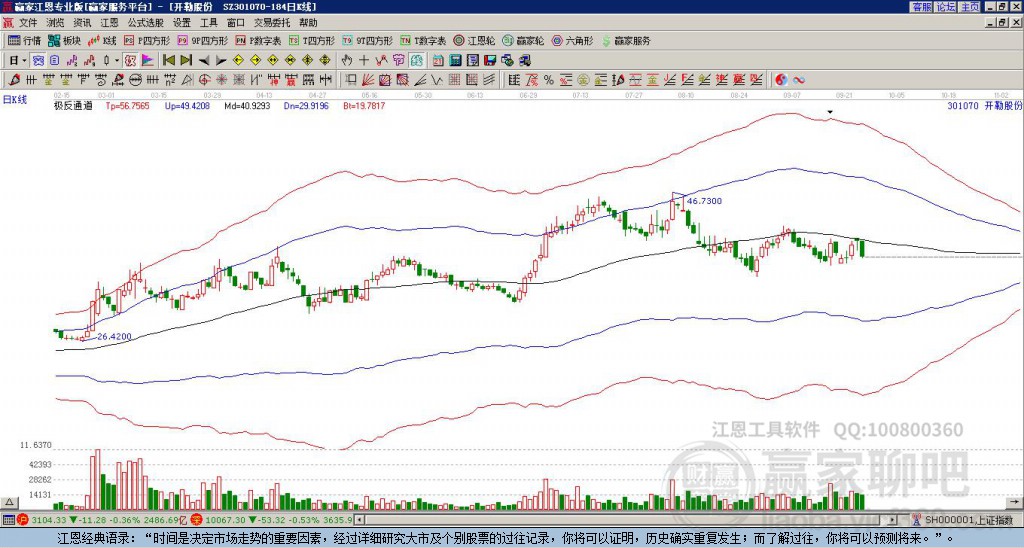Click the 46.7300 price high label
Viewport: 1024px width, 548px height.
pyautogui.click(x=705, y=201)
